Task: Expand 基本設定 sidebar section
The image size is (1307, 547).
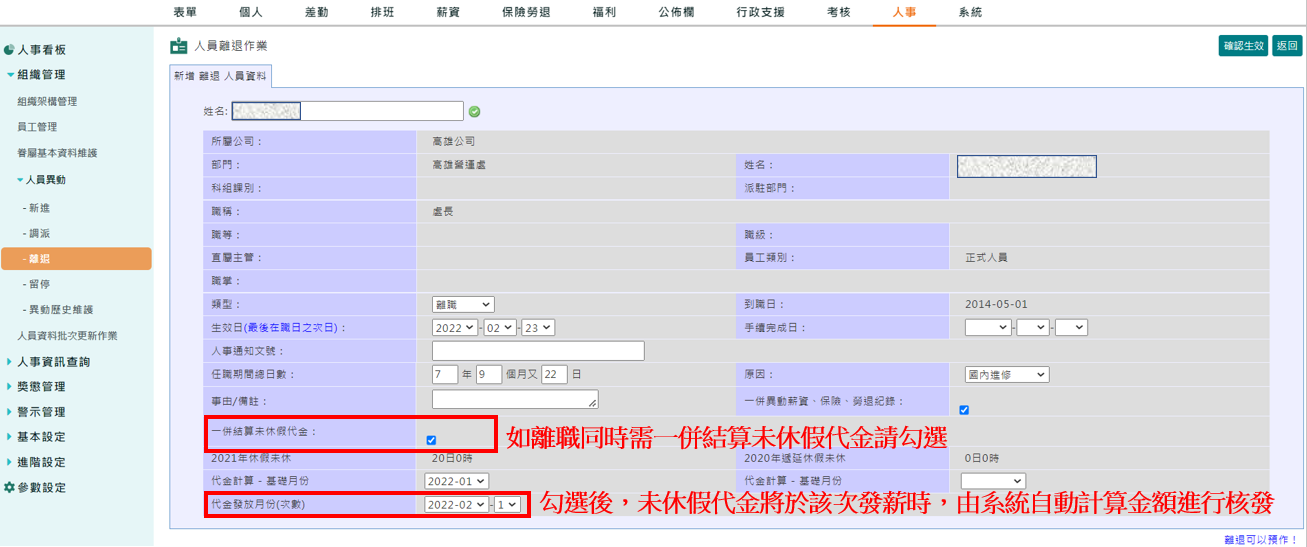Action: point(36,437)
